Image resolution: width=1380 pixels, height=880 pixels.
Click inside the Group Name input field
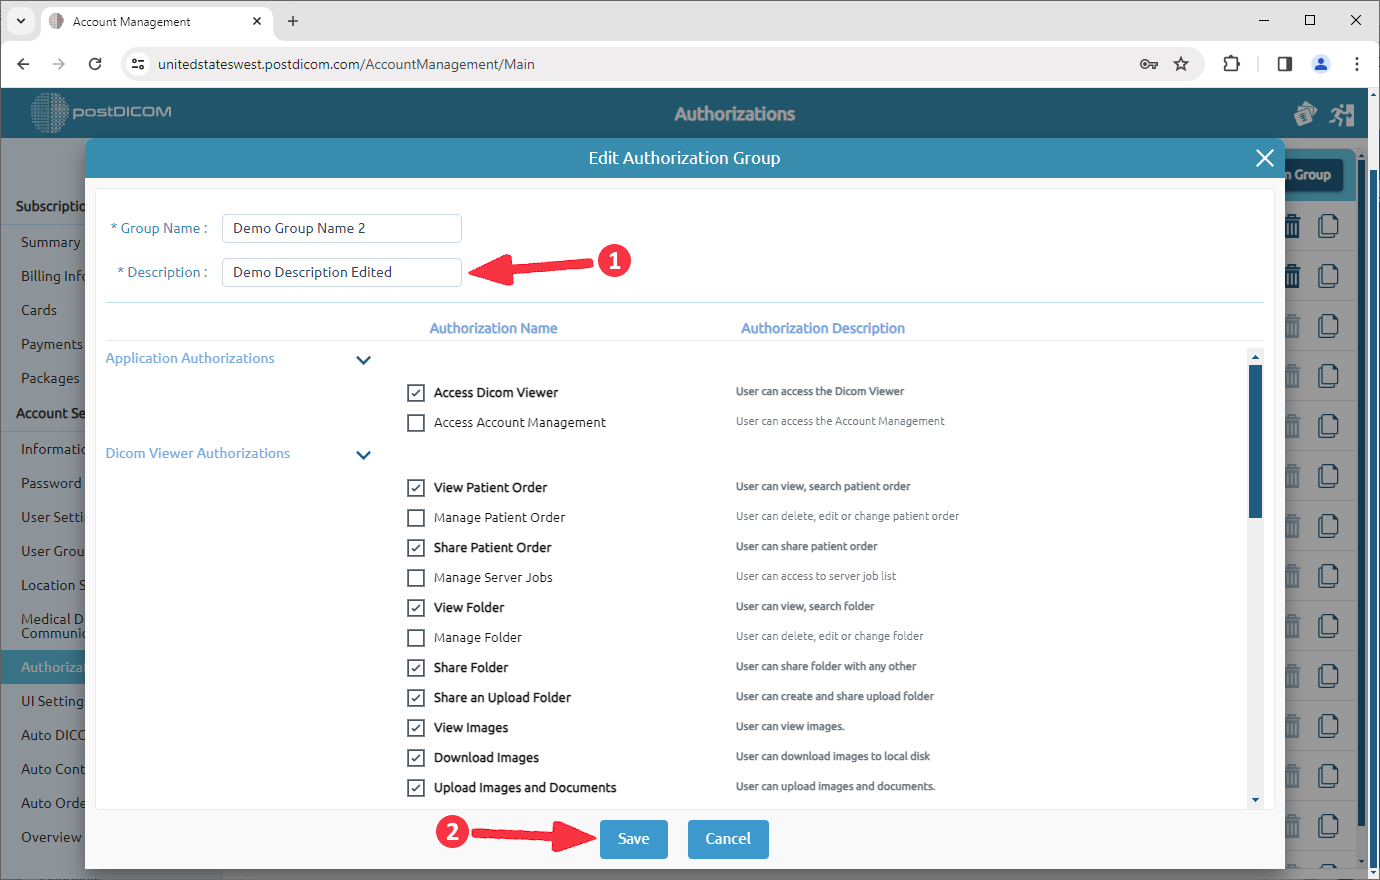click(x=341, y=228)
